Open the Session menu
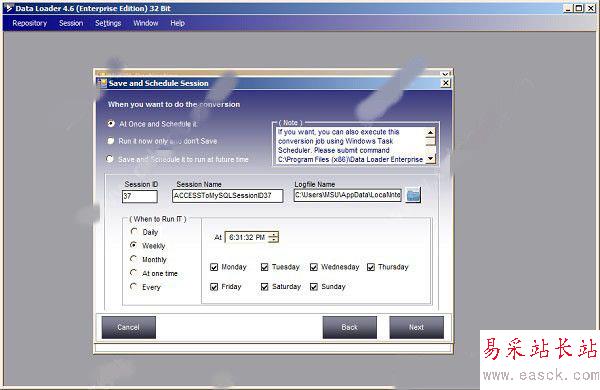This screenshot has width=600, height=390. 71,23
